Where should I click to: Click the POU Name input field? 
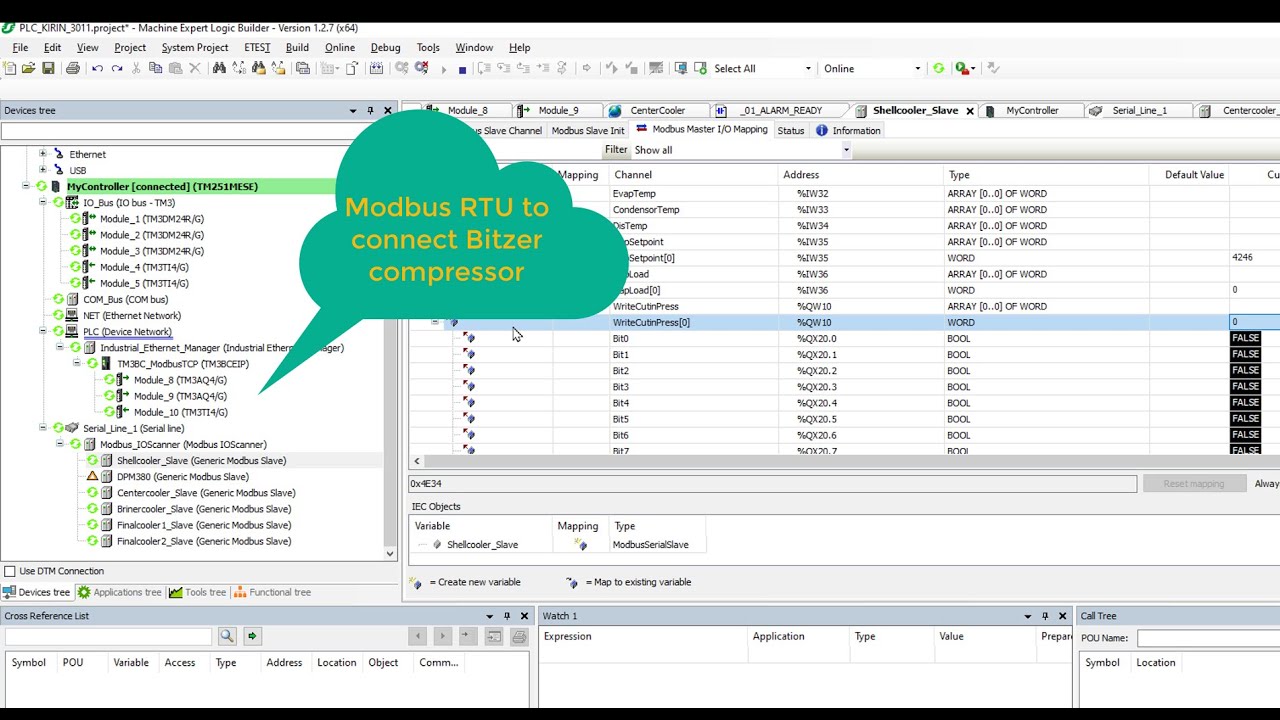[x=1208, y=637]
